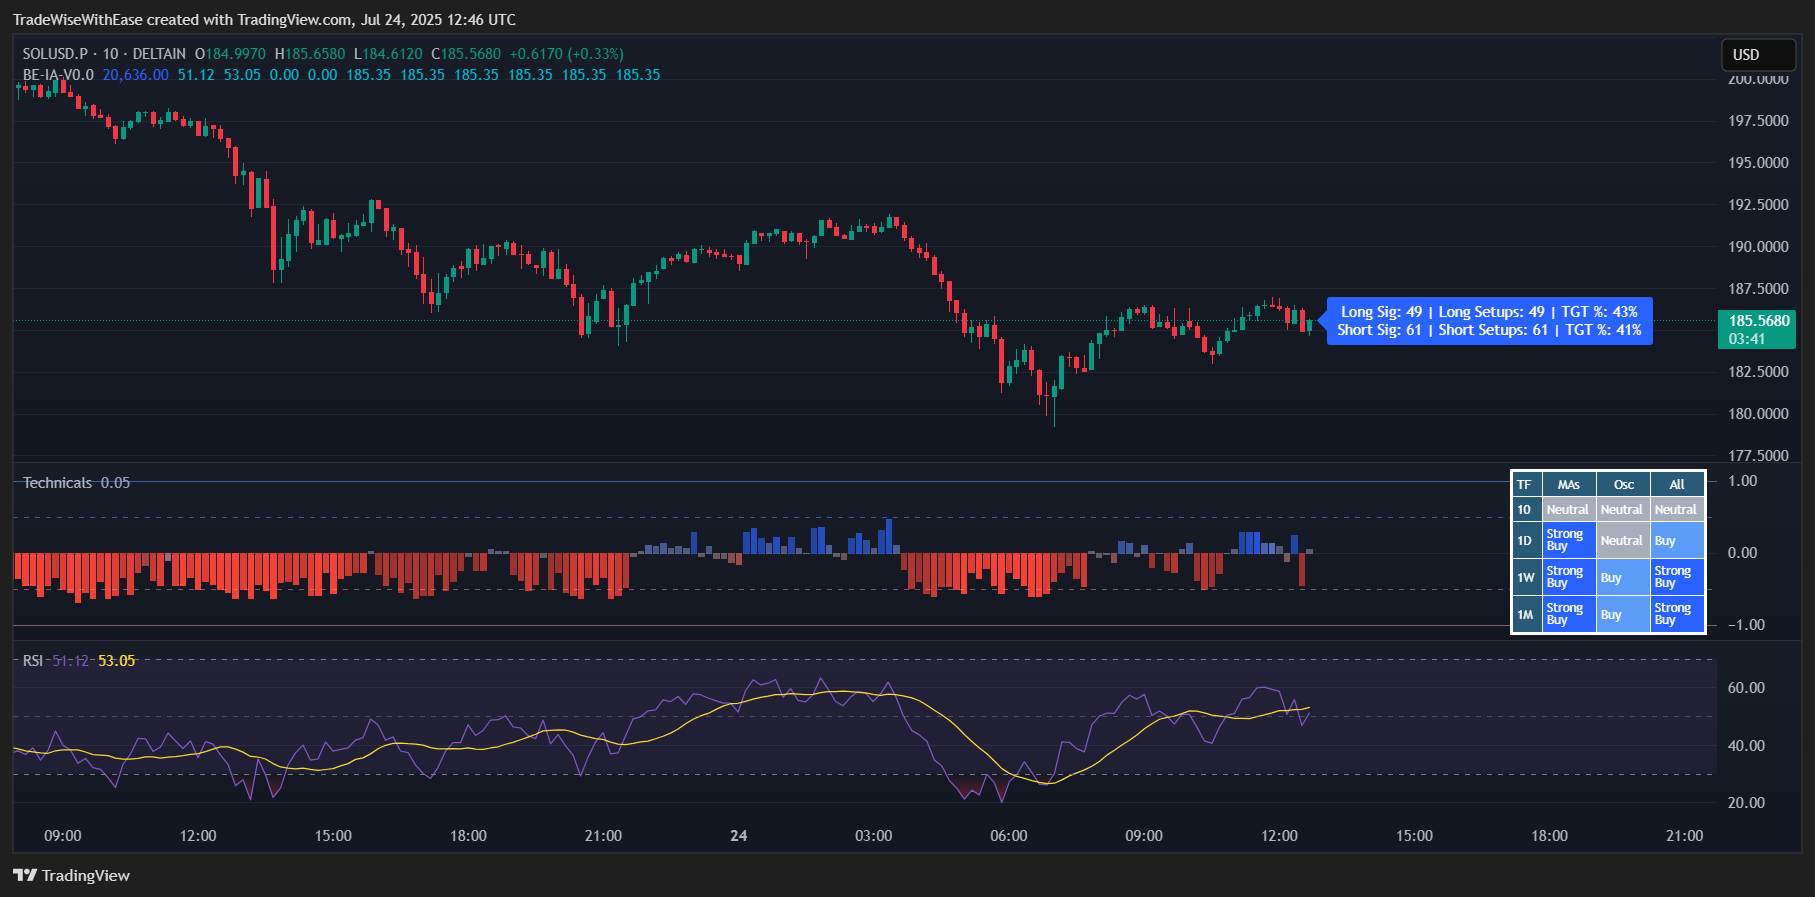Click the TradingView logo at bottom

(72, 875)
